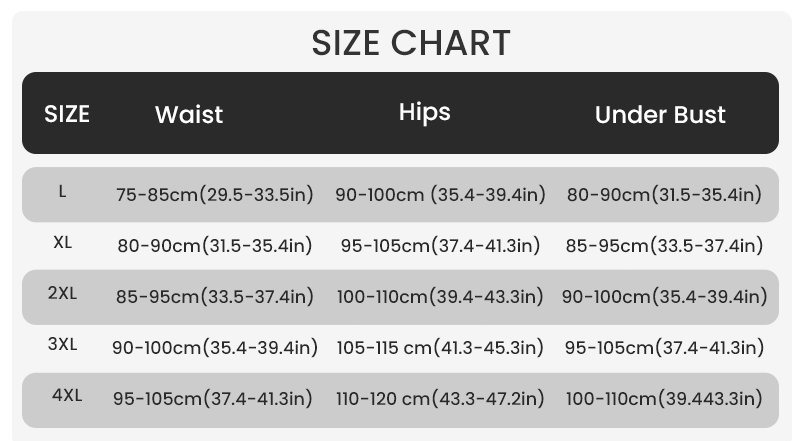Select L hips value 90-100cm

[440, 194]
